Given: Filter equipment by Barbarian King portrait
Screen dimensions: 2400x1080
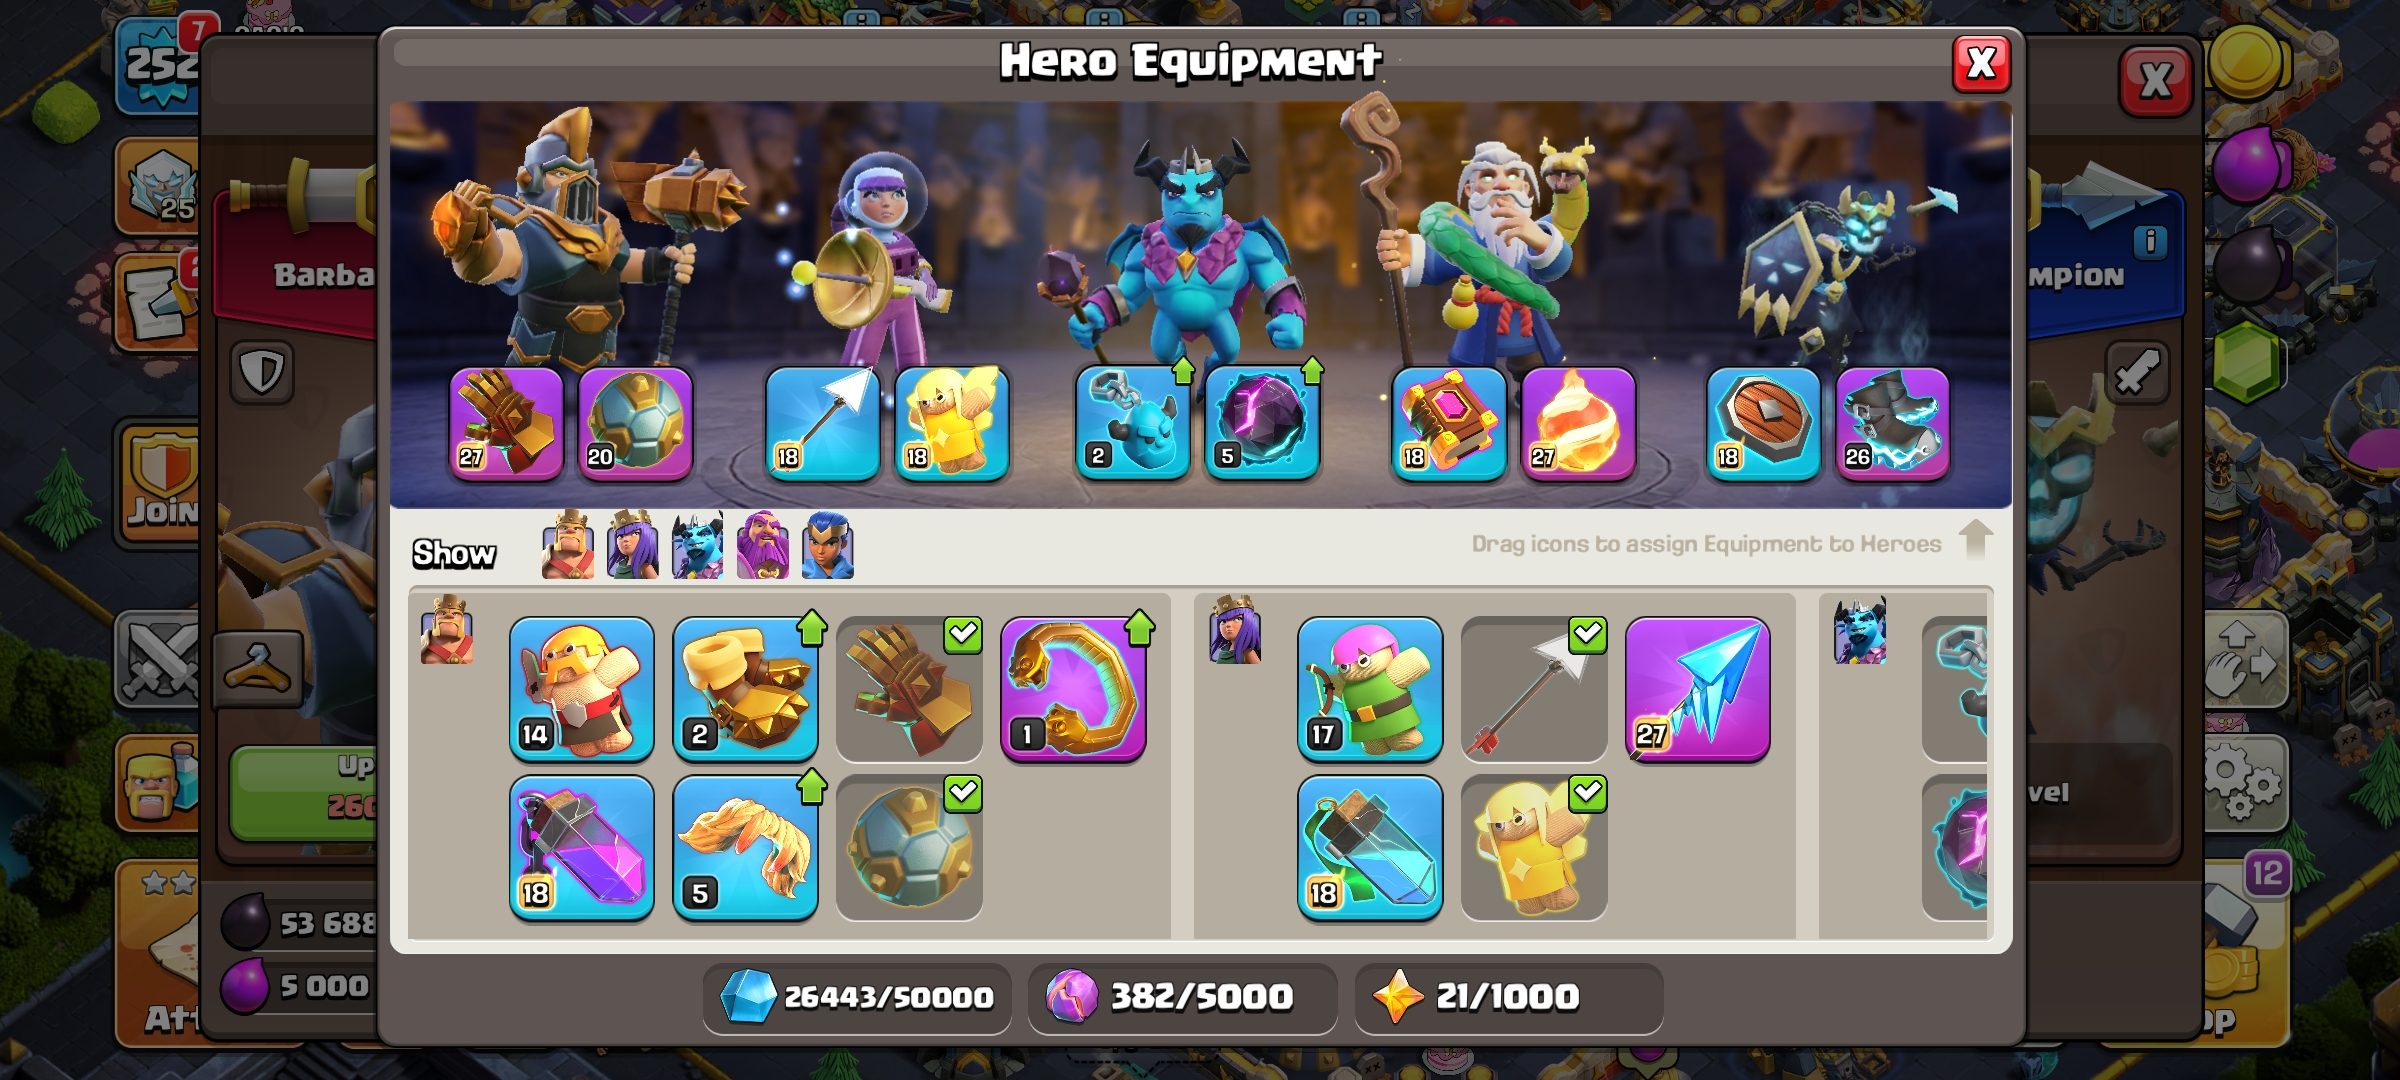Looking at the screenshot, I should (x=568, y=545).
